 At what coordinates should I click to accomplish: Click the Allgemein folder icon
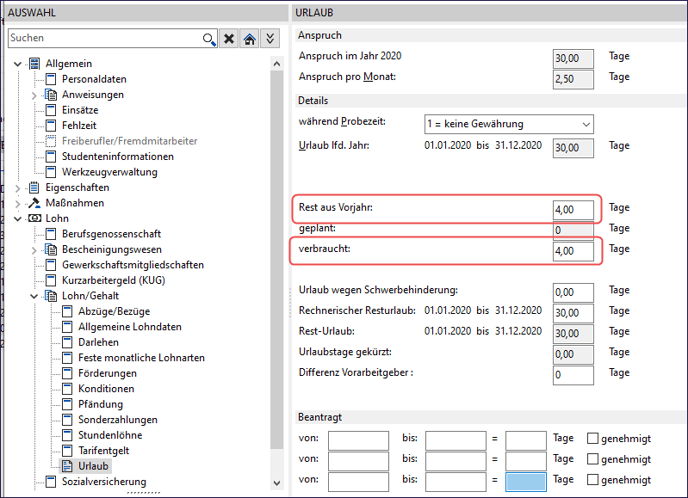[x=34, y=64]
